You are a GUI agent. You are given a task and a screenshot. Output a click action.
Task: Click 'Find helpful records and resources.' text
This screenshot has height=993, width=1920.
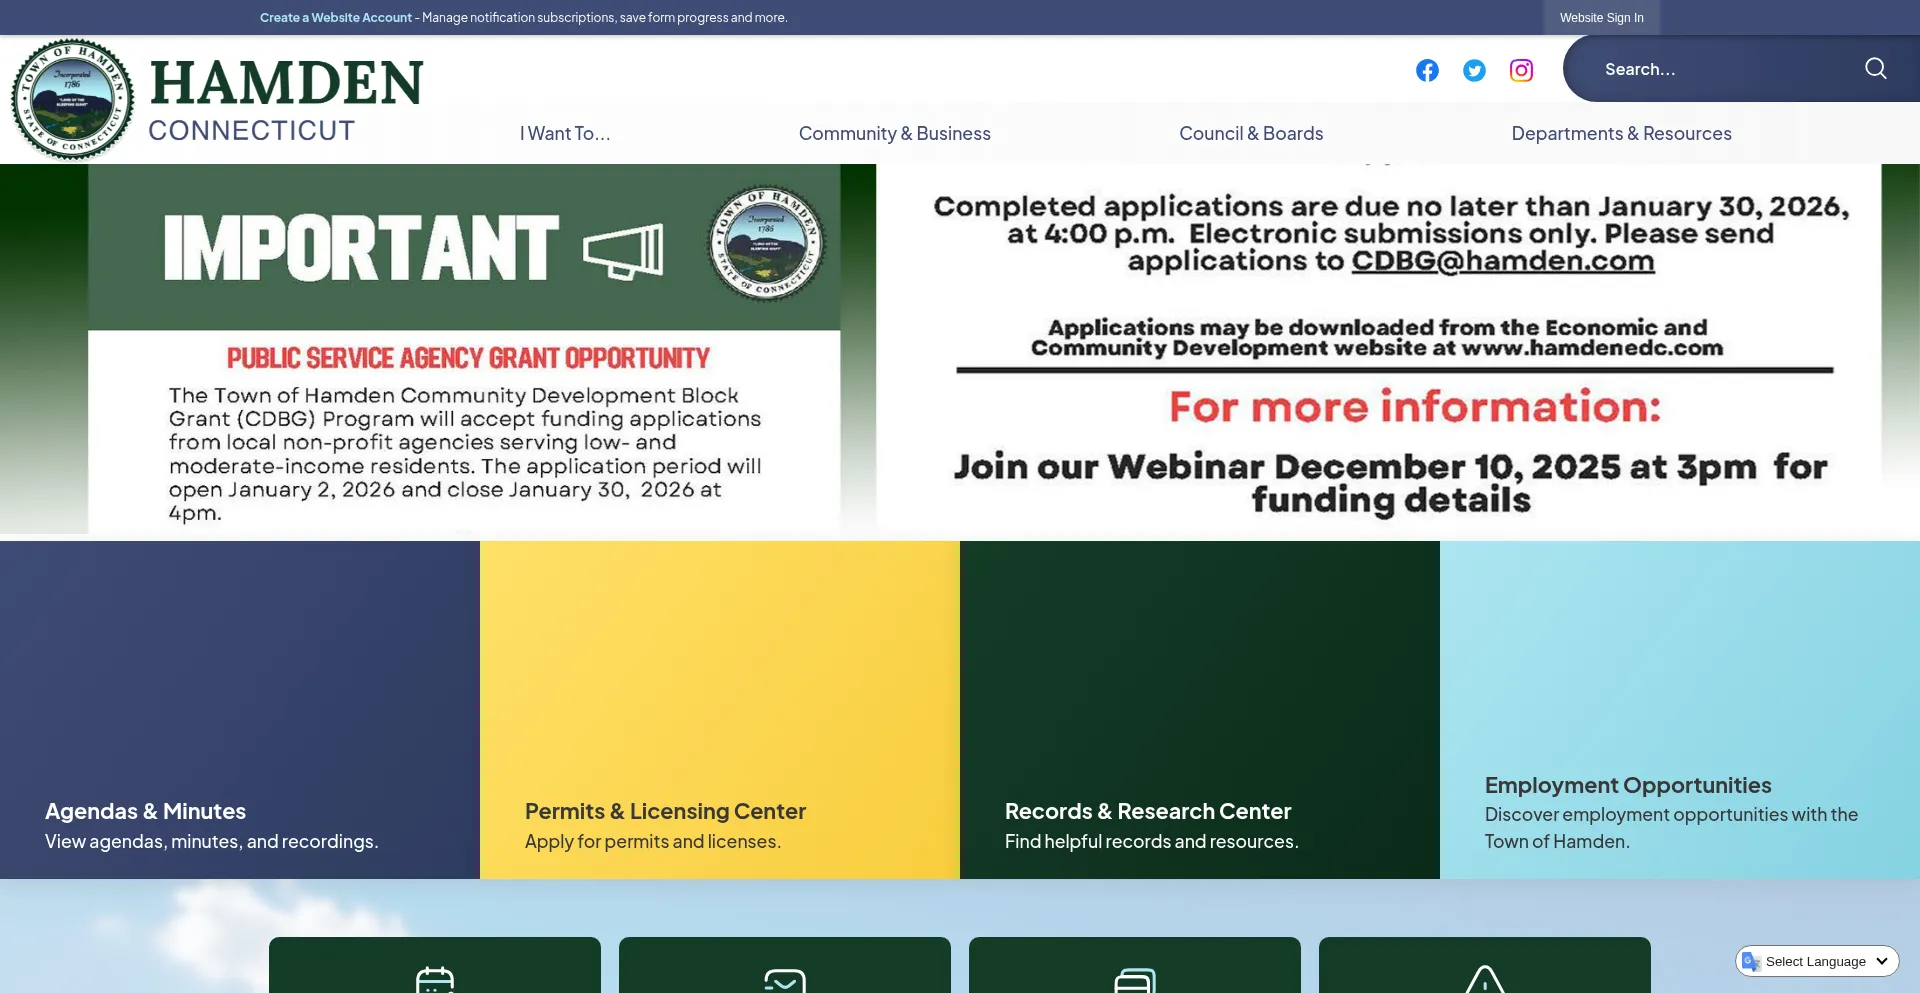pyautogui.click(x=1152, y=841)
